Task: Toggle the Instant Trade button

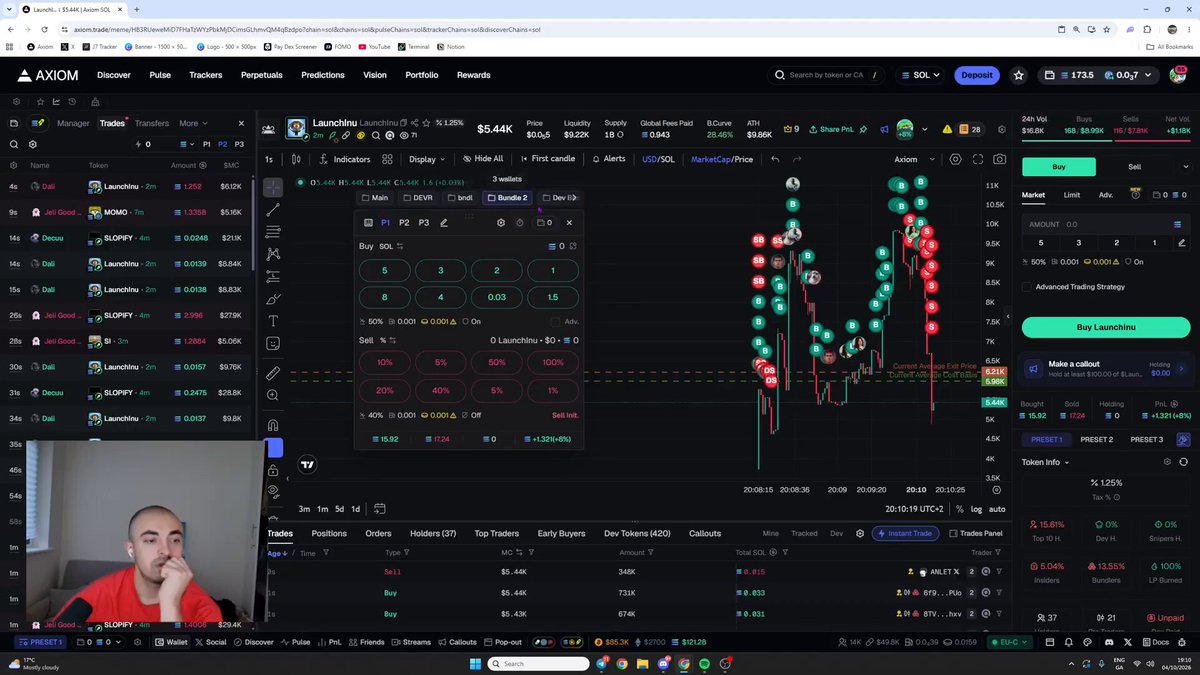Action: [x=905, y=534]
